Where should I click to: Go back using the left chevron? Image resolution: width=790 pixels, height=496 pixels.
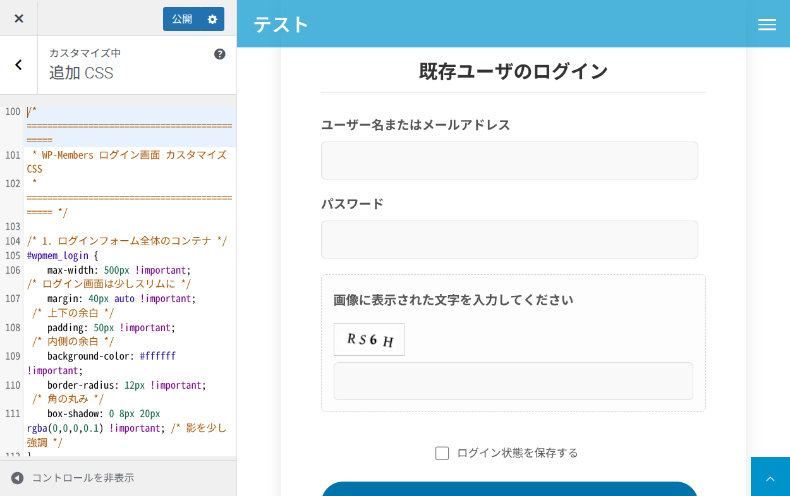point(19,65)
